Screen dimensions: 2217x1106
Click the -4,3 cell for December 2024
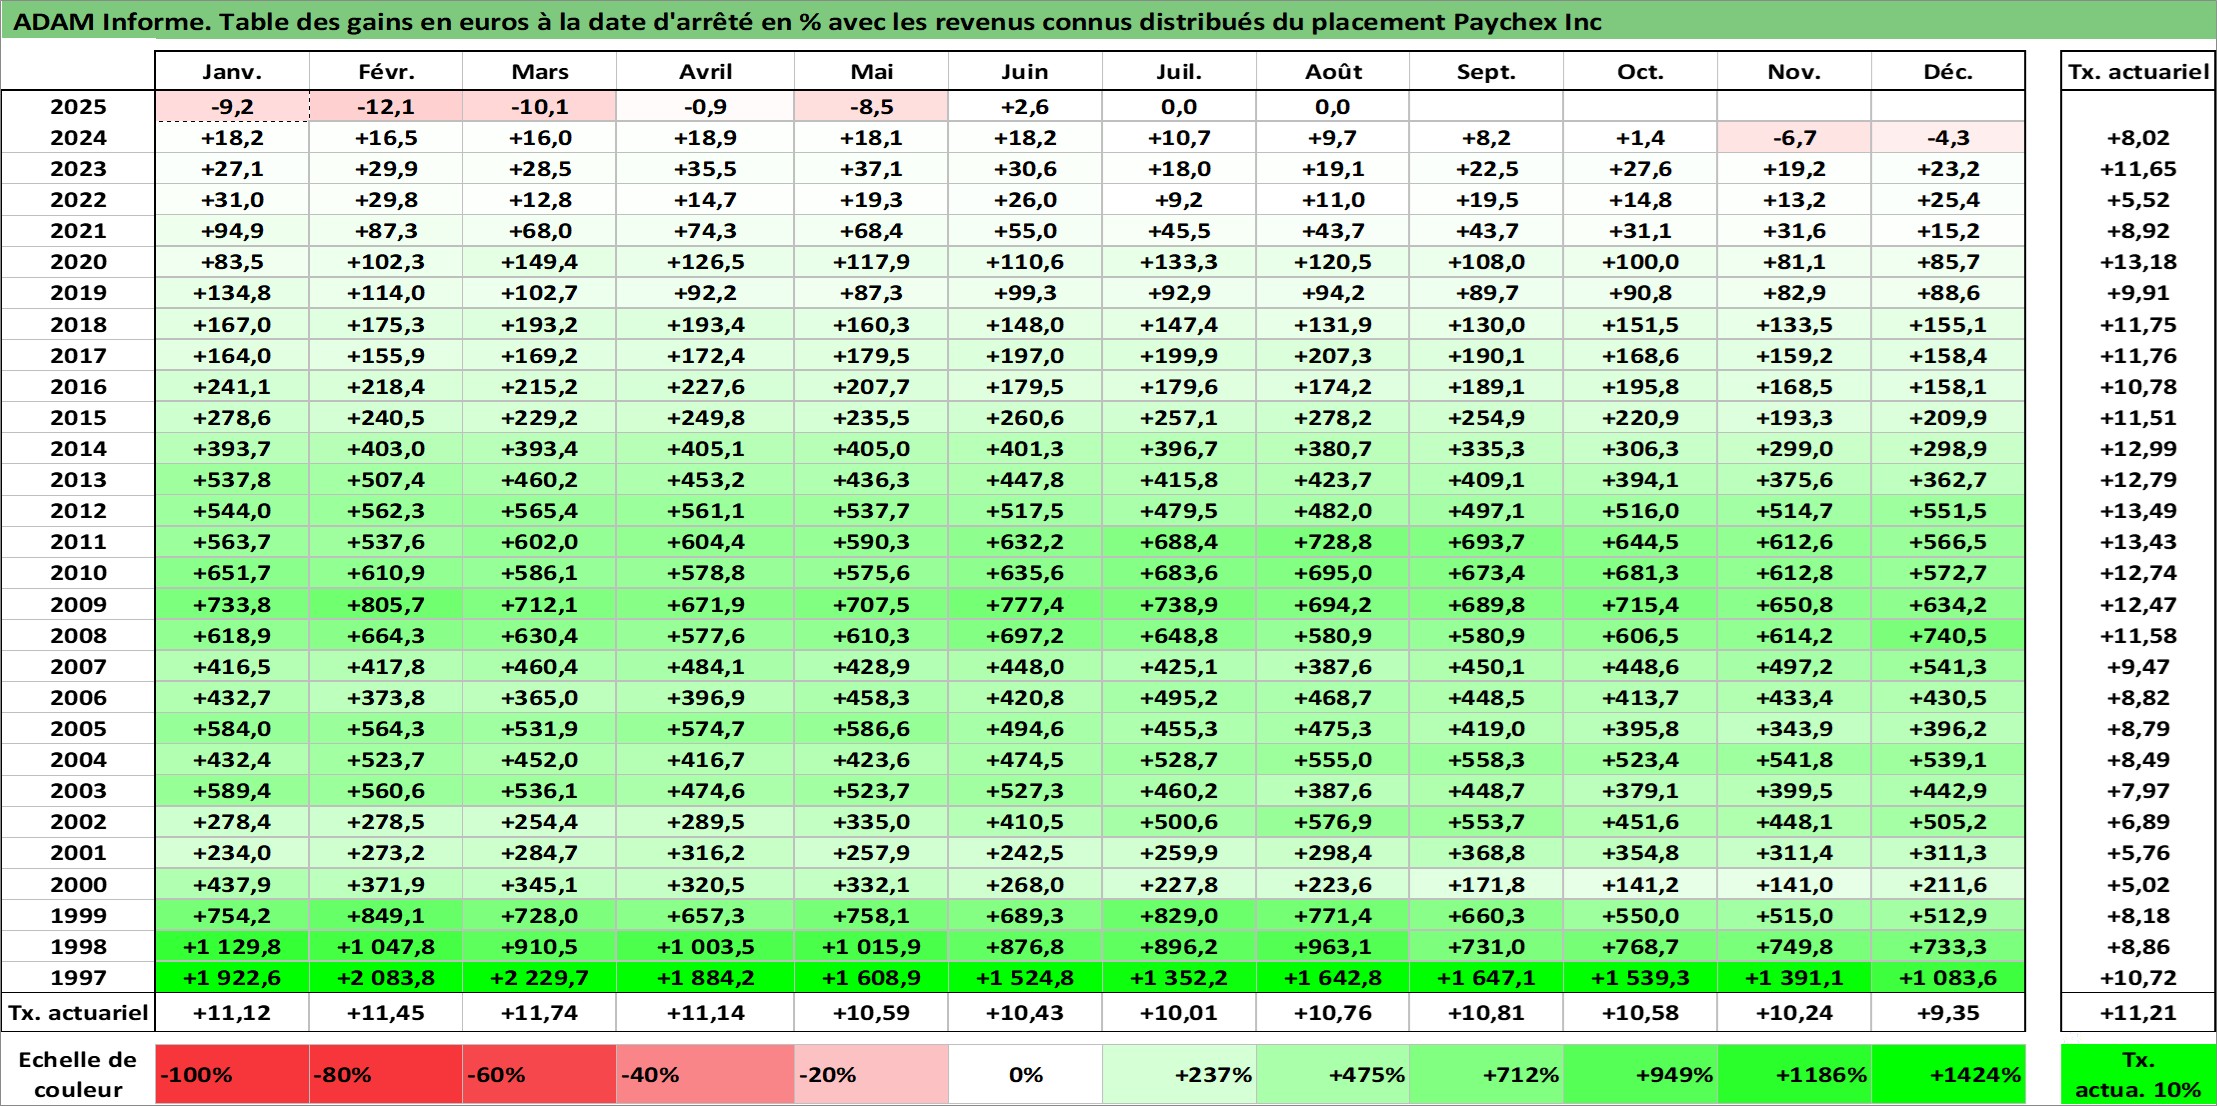pos(1948,137)
